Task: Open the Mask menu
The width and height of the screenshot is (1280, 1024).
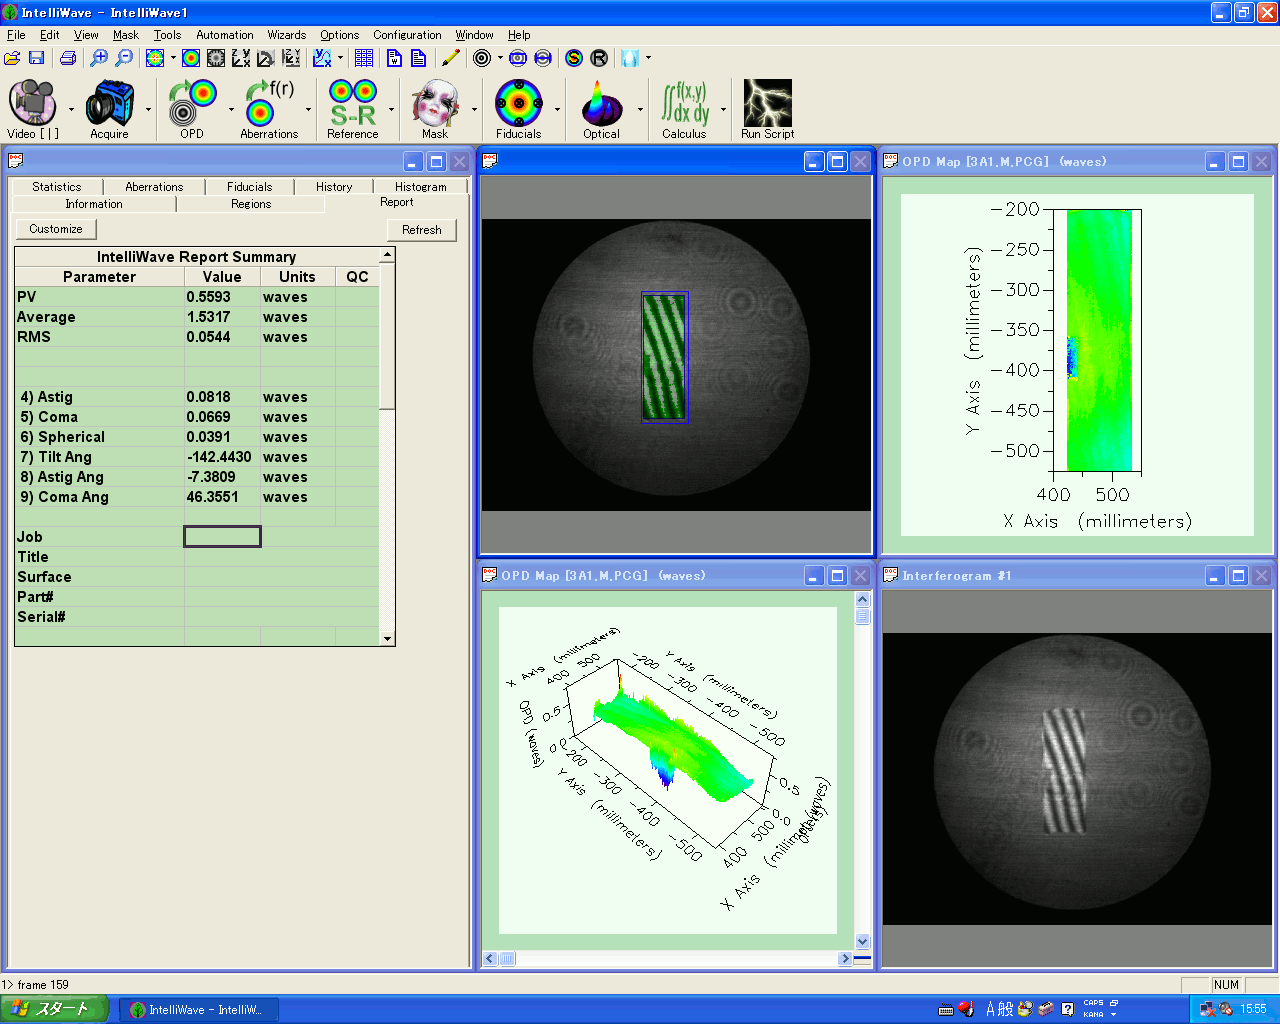Action: (x=126, y=35)
